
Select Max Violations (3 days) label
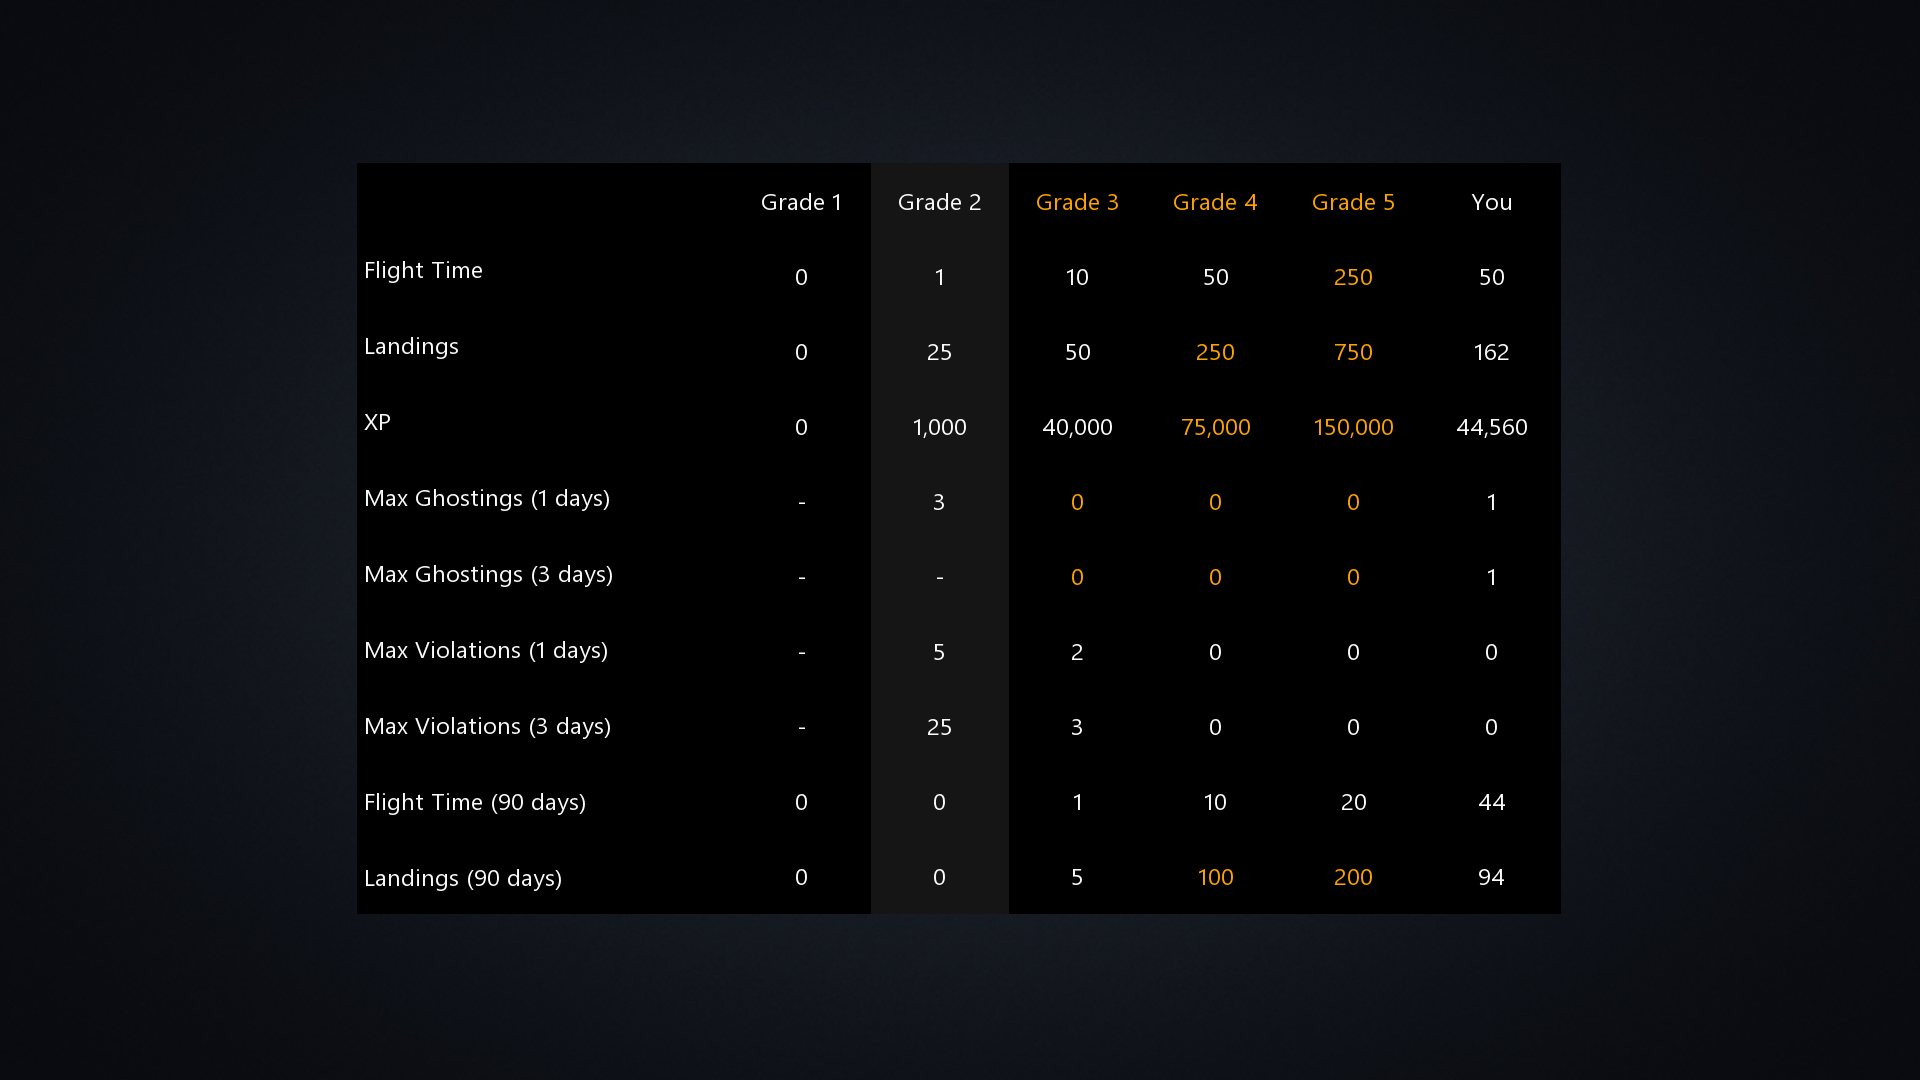click(487, 726)
